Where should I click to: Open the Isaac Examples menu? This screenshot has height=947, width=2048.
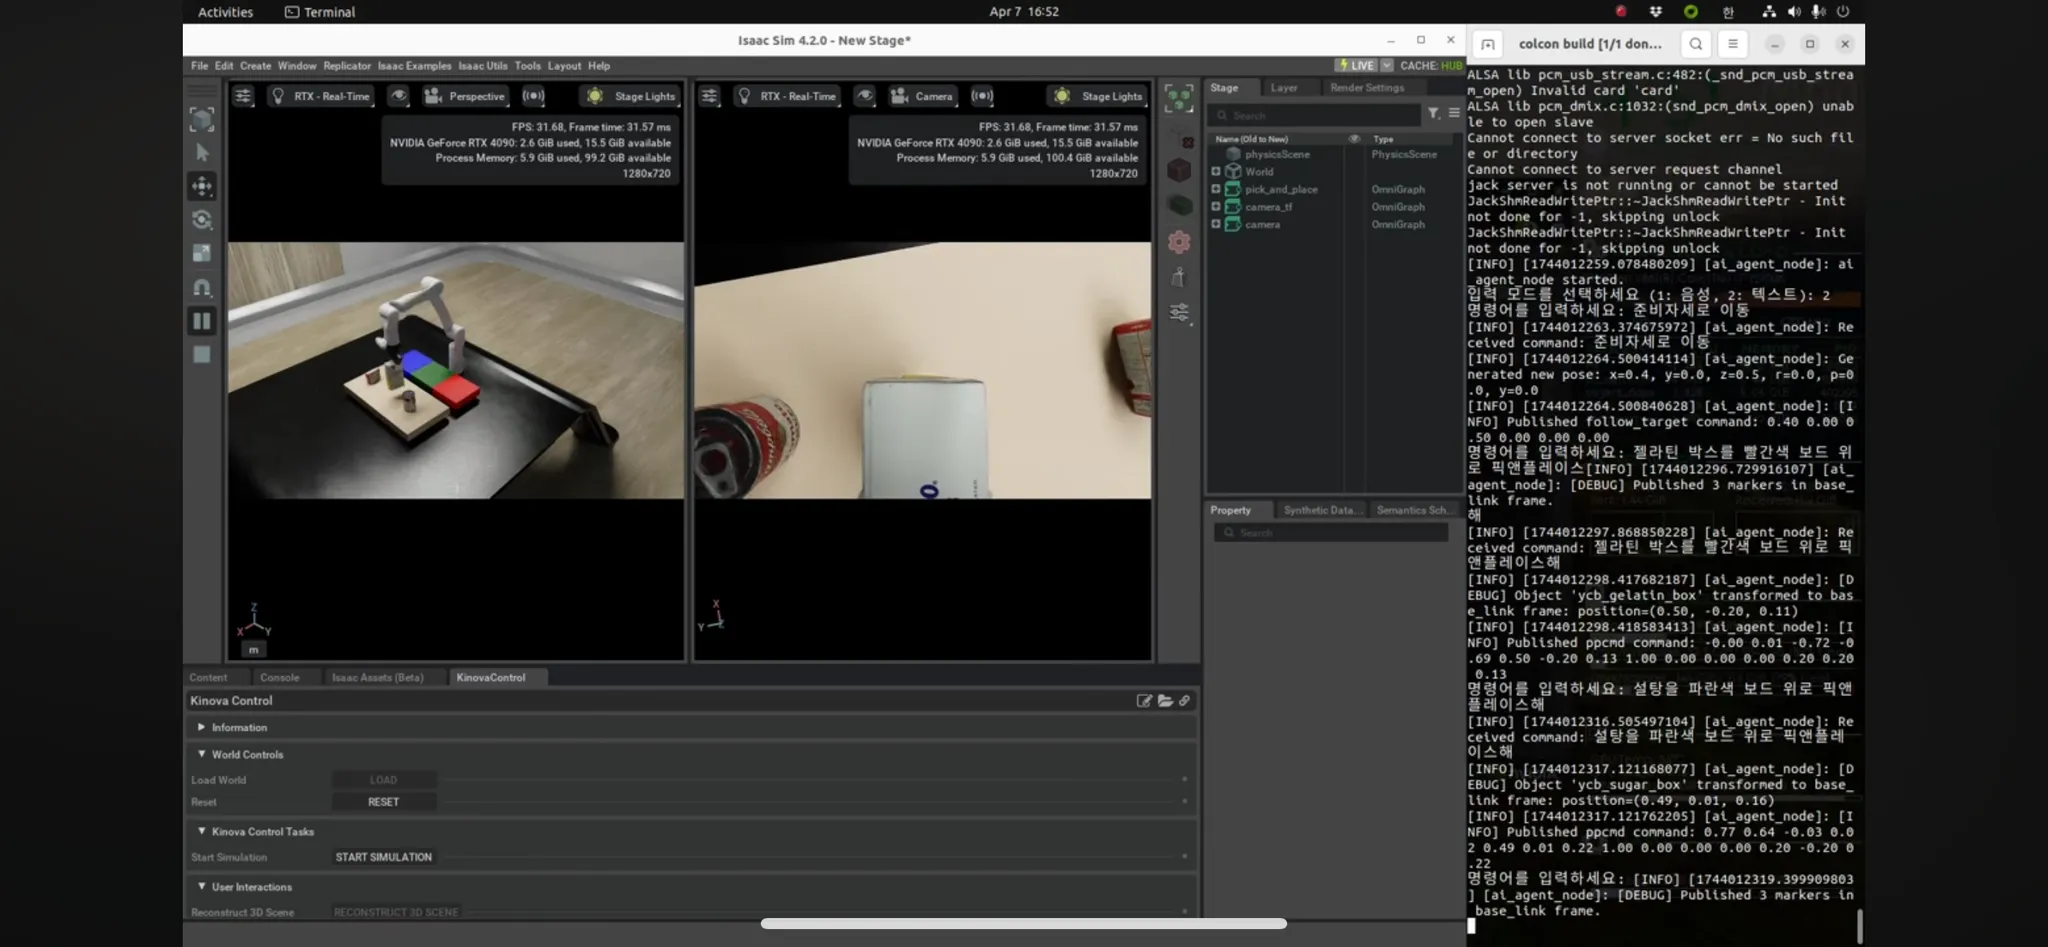click(414, 66)
